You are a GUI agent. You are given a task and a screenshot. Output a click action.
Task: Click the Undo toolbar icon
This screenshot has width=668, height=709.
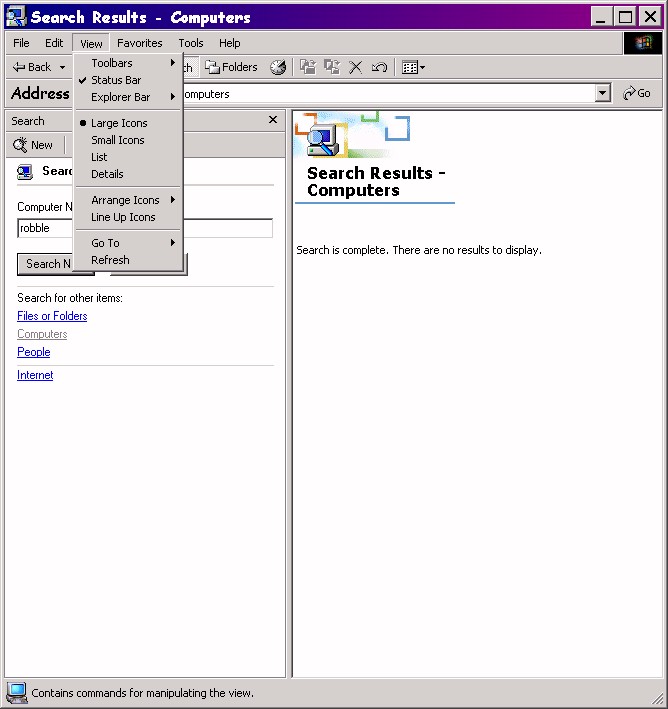pos(379,67)
